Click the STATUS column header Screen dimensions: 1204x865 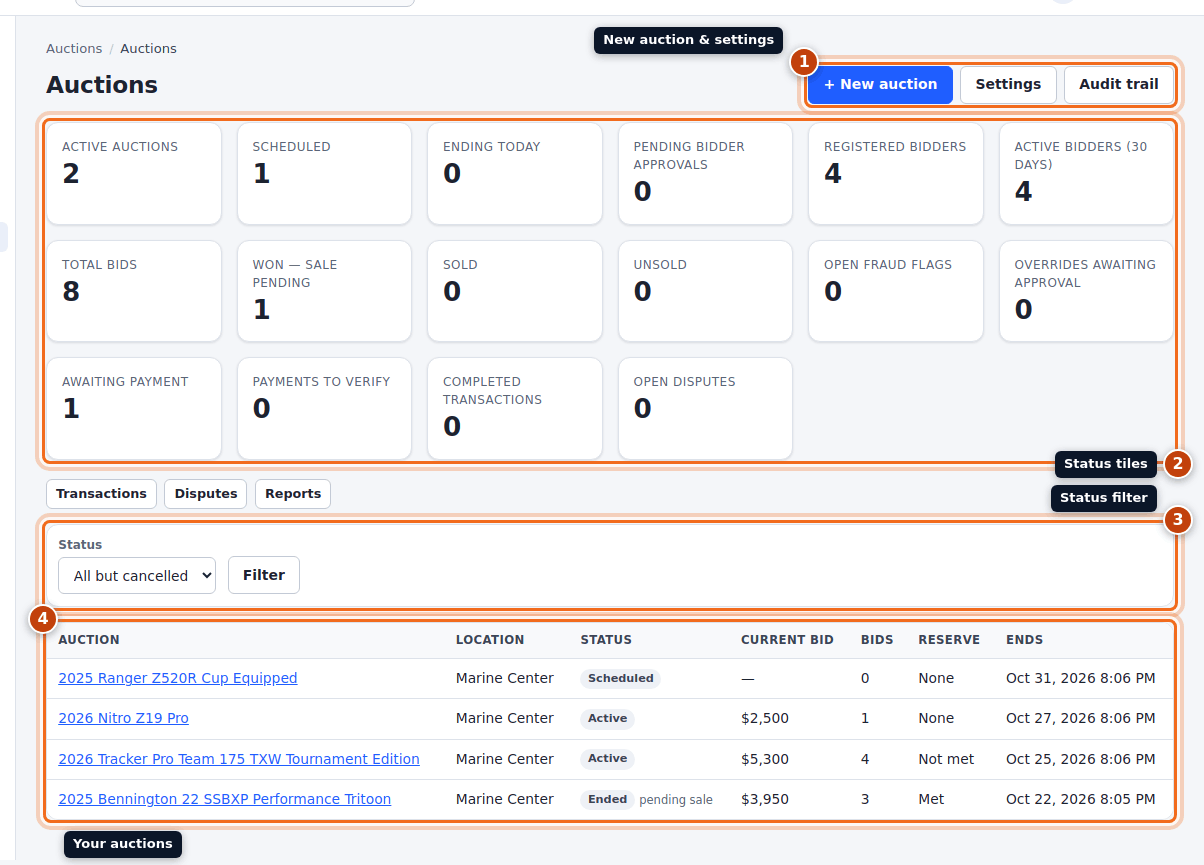pos(606,640)
